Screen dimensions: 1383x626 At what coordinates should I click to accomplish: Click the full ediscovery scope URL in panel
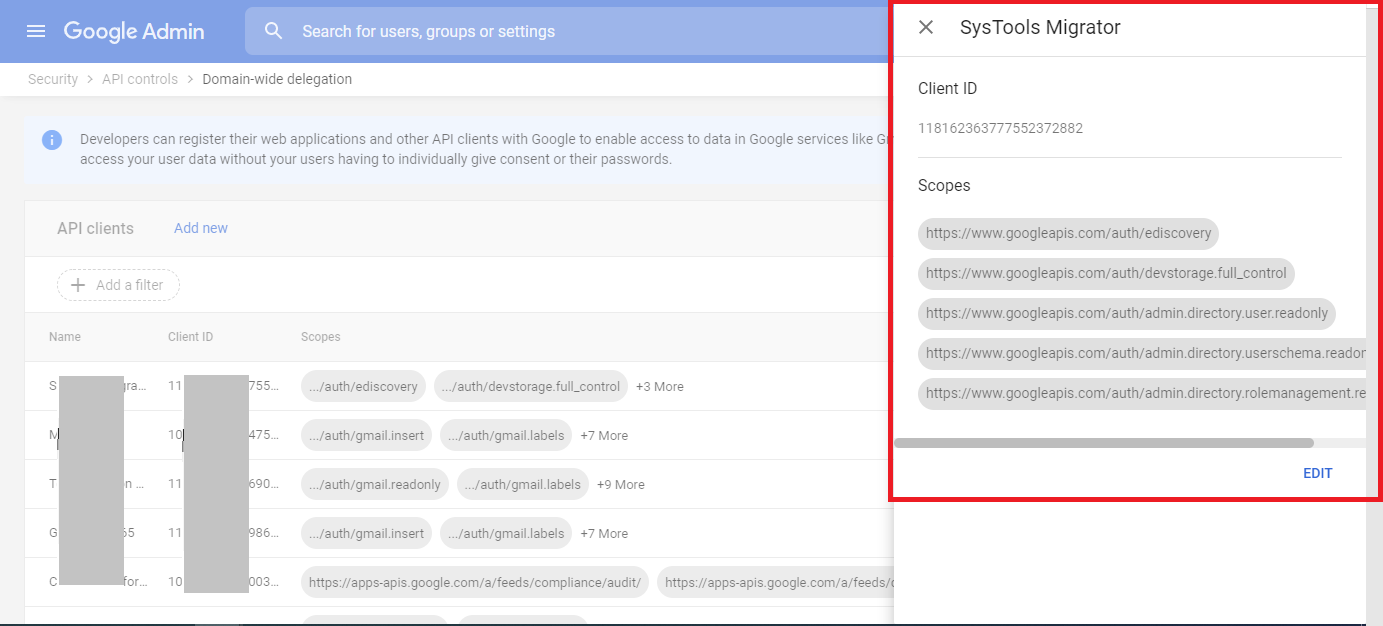point(1068,233)
